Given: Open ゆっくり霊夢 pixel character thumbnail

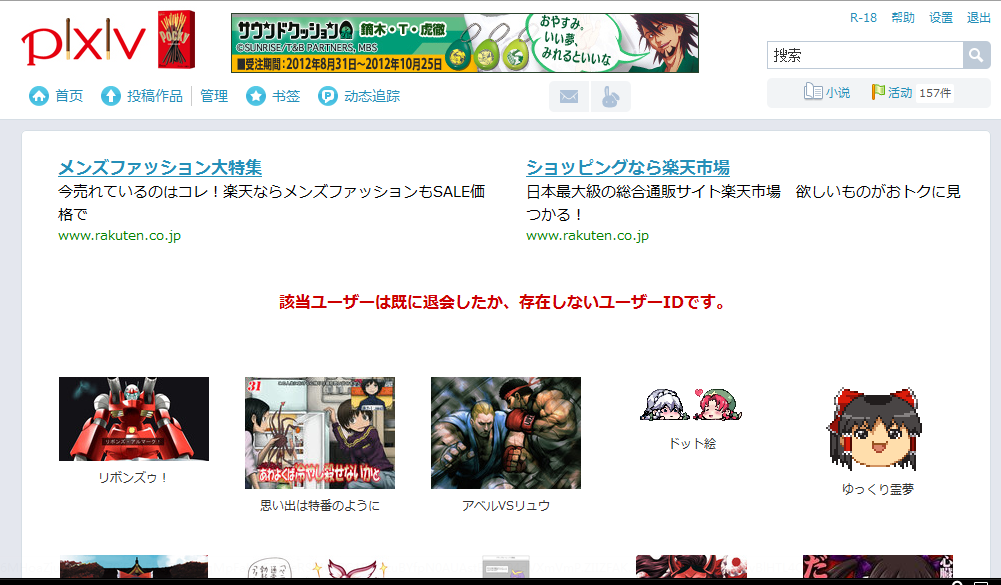Looking at the screenshot, I should click(877, 429).
